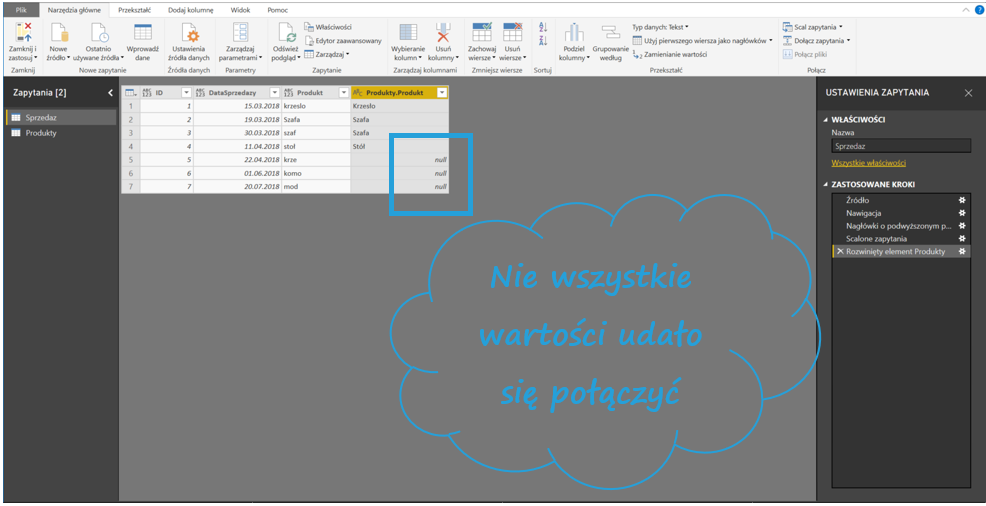Switch to the Przekształć ribbon tab
Image resolution: width=986 pixels, height=506 pixels.
(x=134, y=9)
